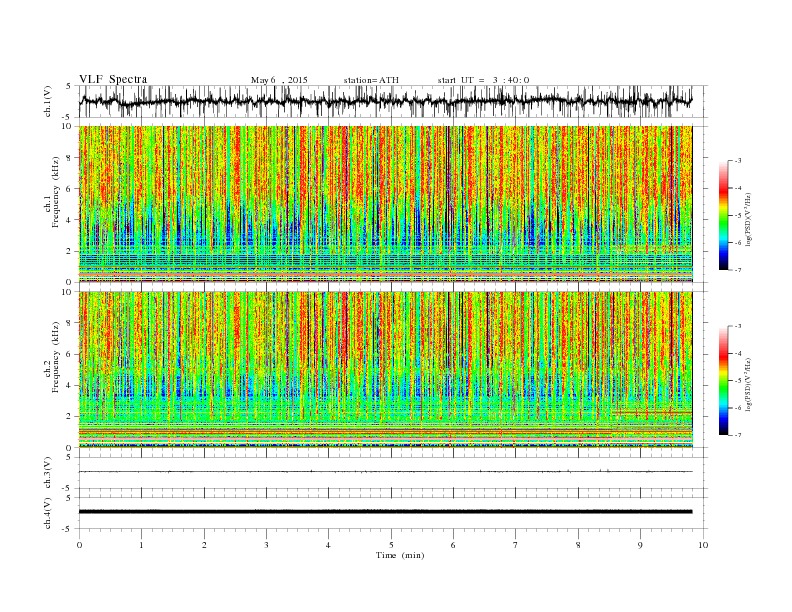Click the "10" kHz tick on ch.1 spectrogram
The width and height of the screenshot is (792, 612).
click(x=68, y=126)
